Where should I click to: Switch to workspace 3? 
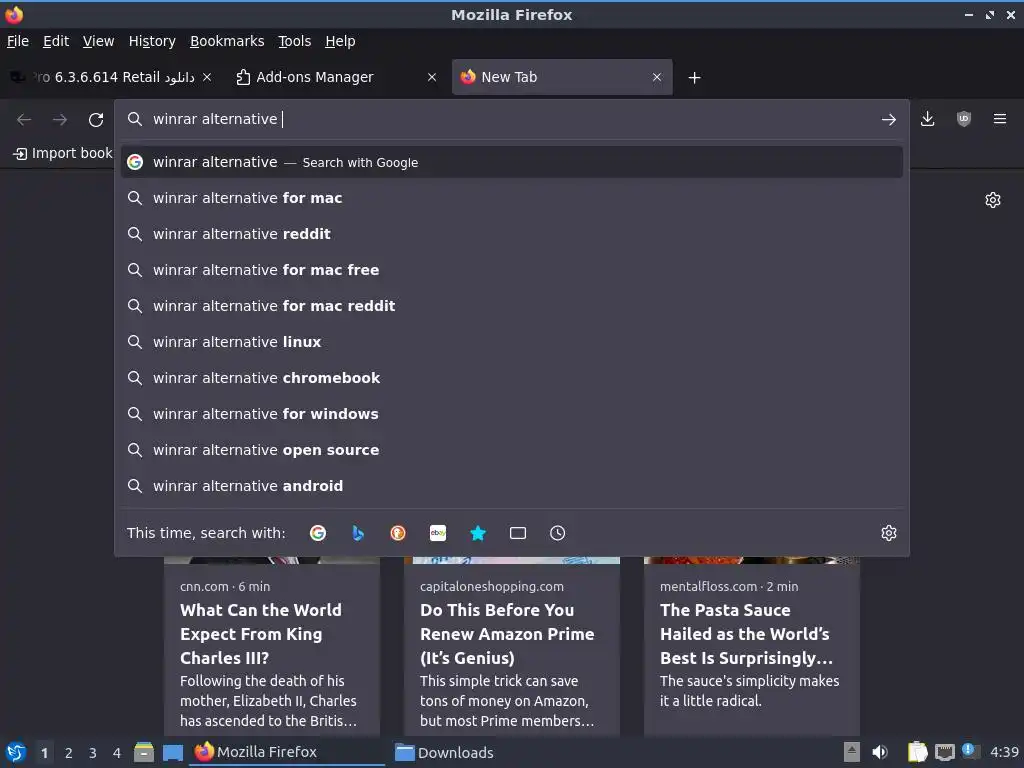(93, 753)
